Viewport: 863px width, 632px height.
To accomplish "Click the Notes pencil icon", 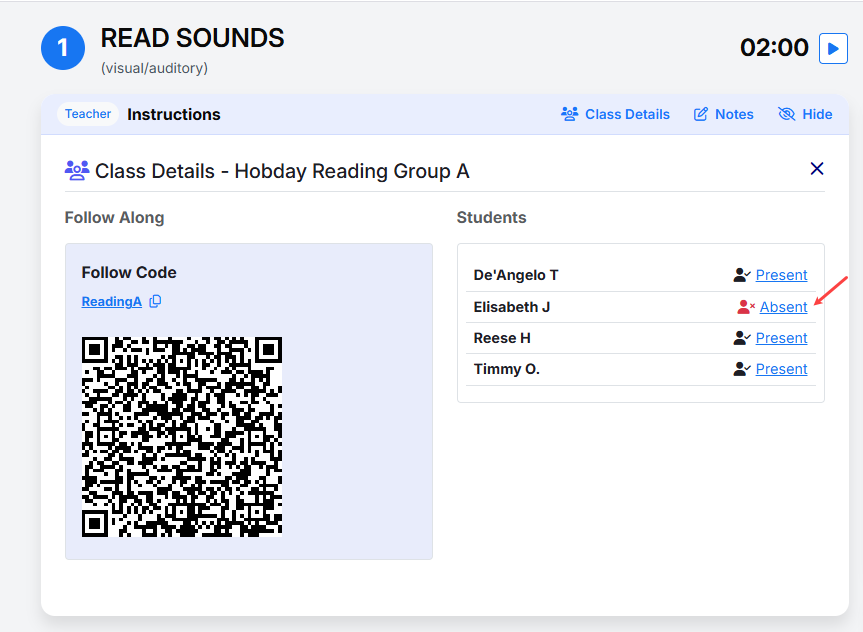I will coord(701,114).
